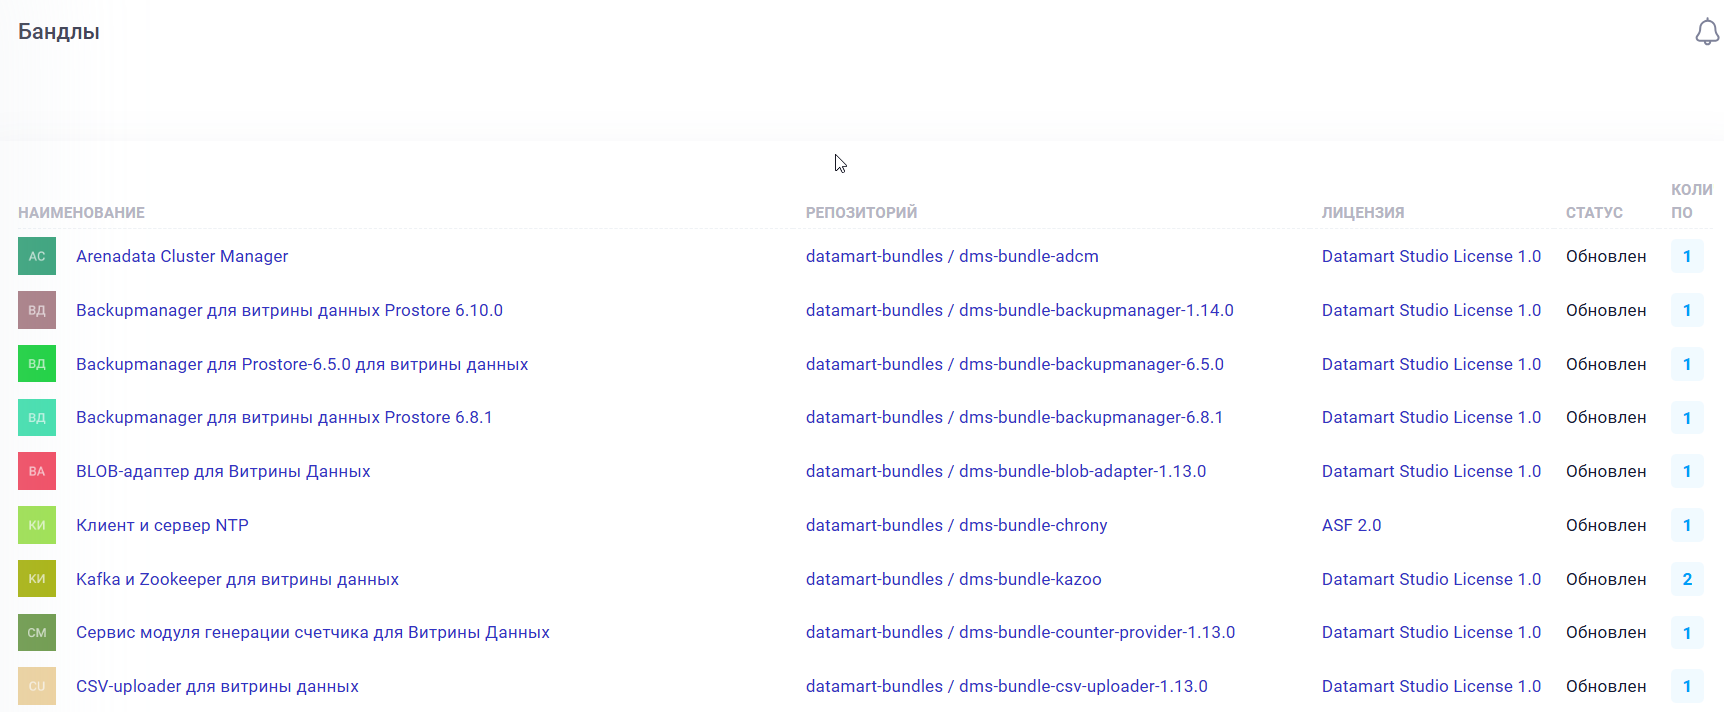Sort by the Репозиторий column header
1724x712 pixels.
861,212
